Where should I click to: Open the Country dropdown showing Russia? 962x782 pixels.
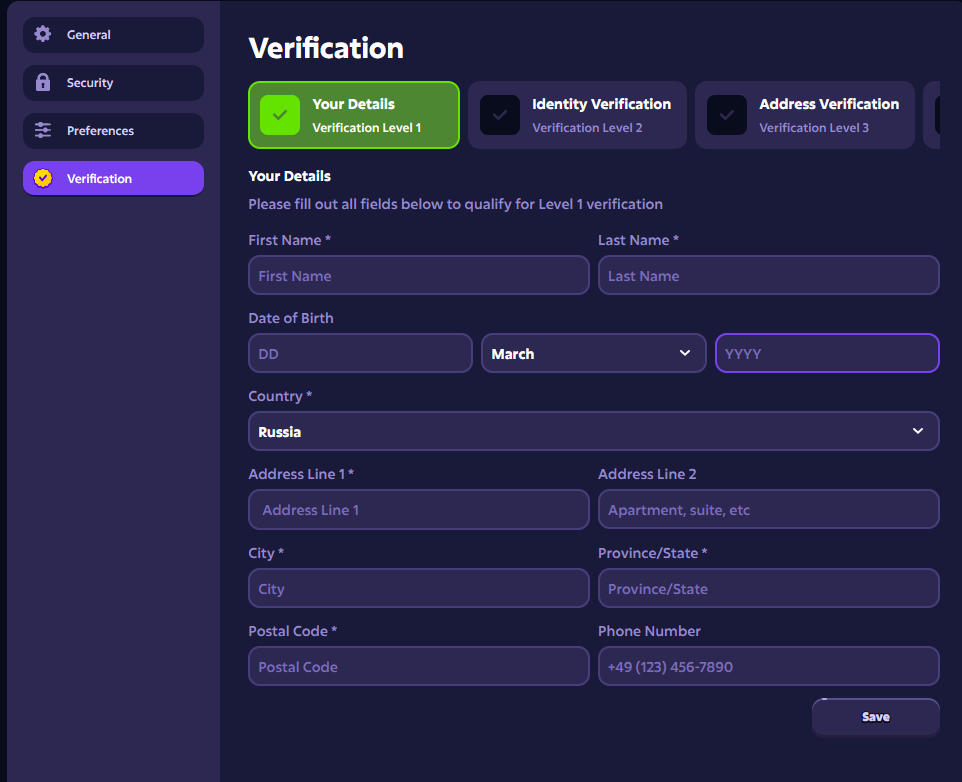click(593, 431)
